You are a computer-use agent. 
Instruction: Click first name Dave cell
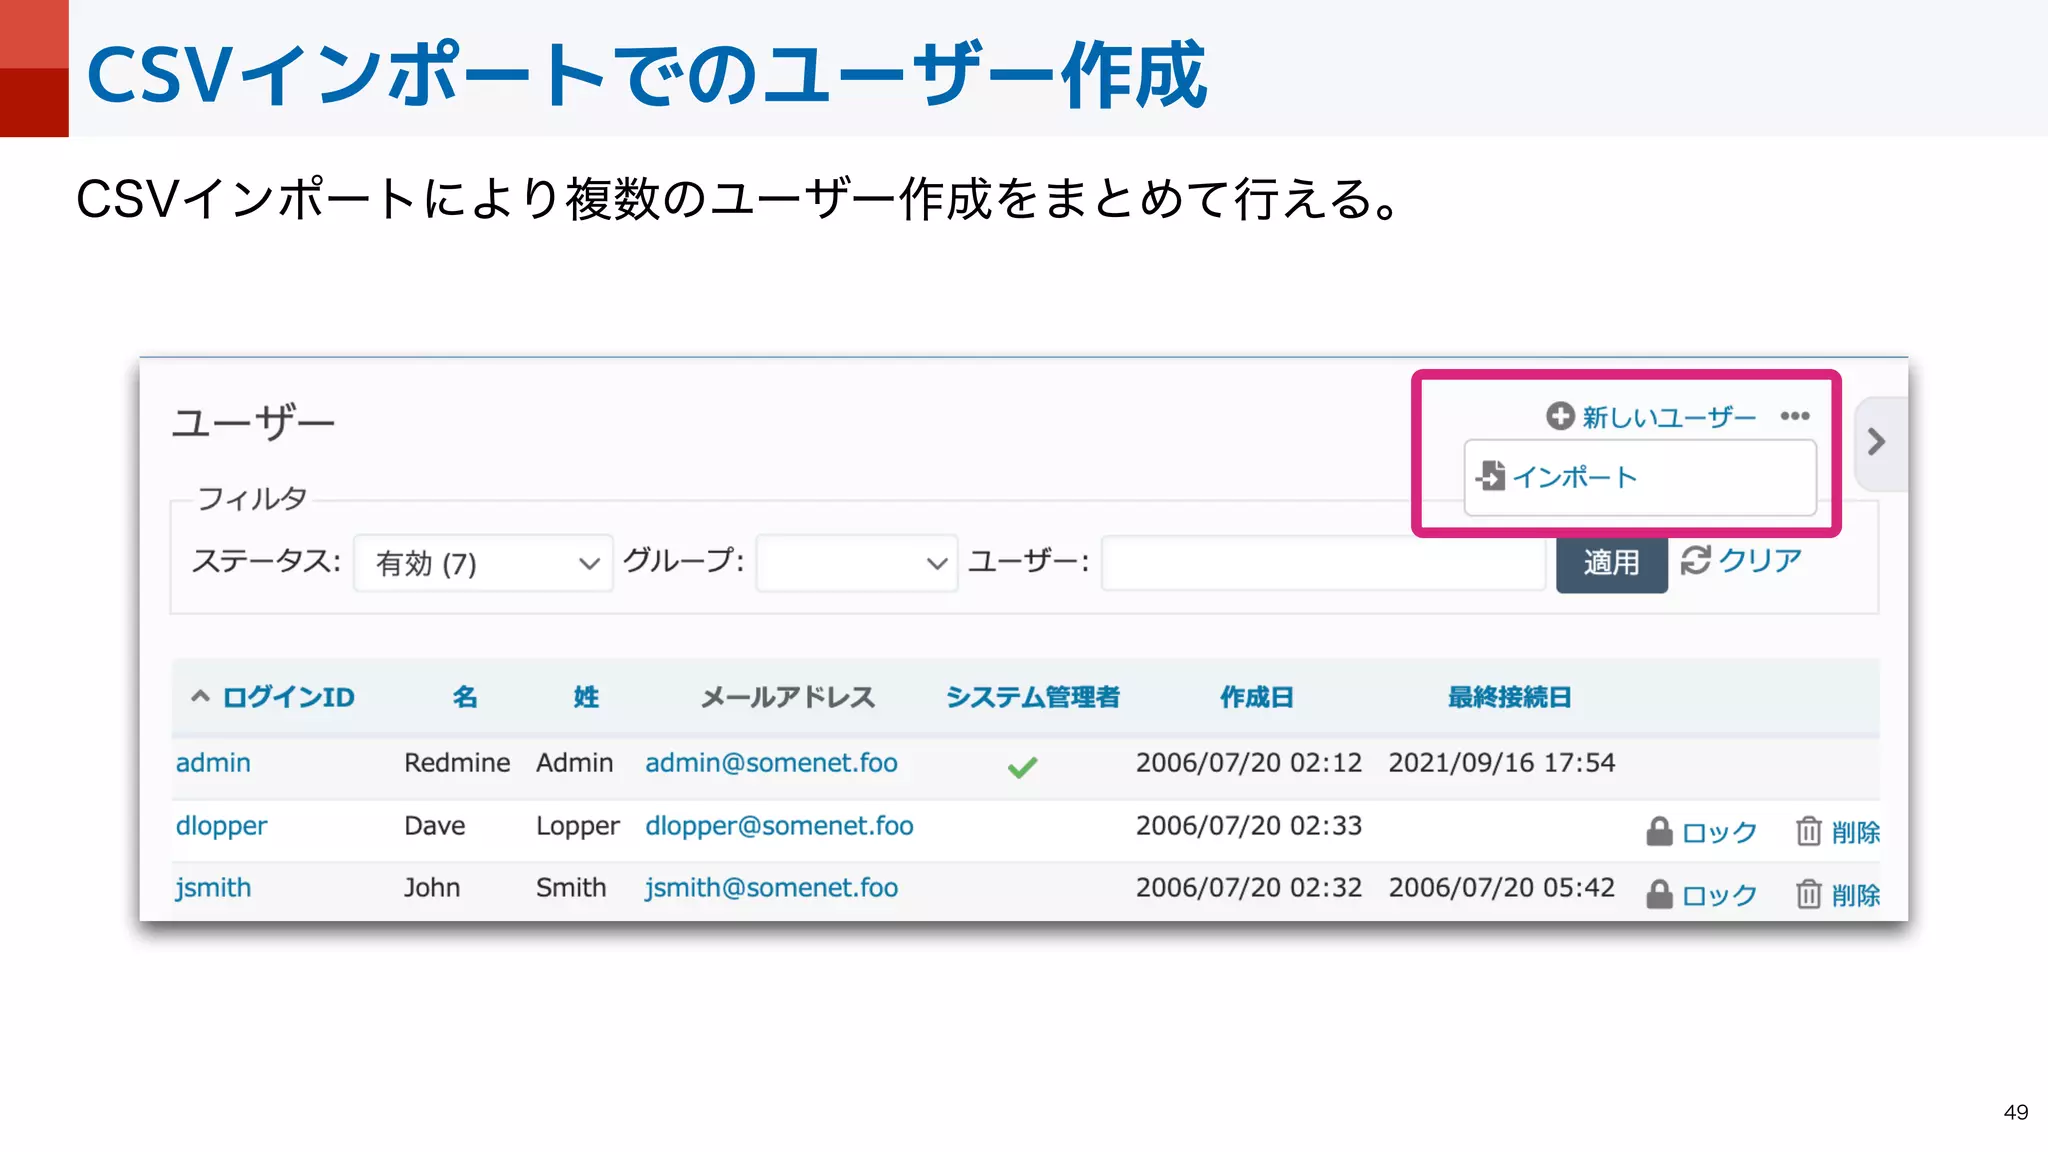tap(435, 826)
